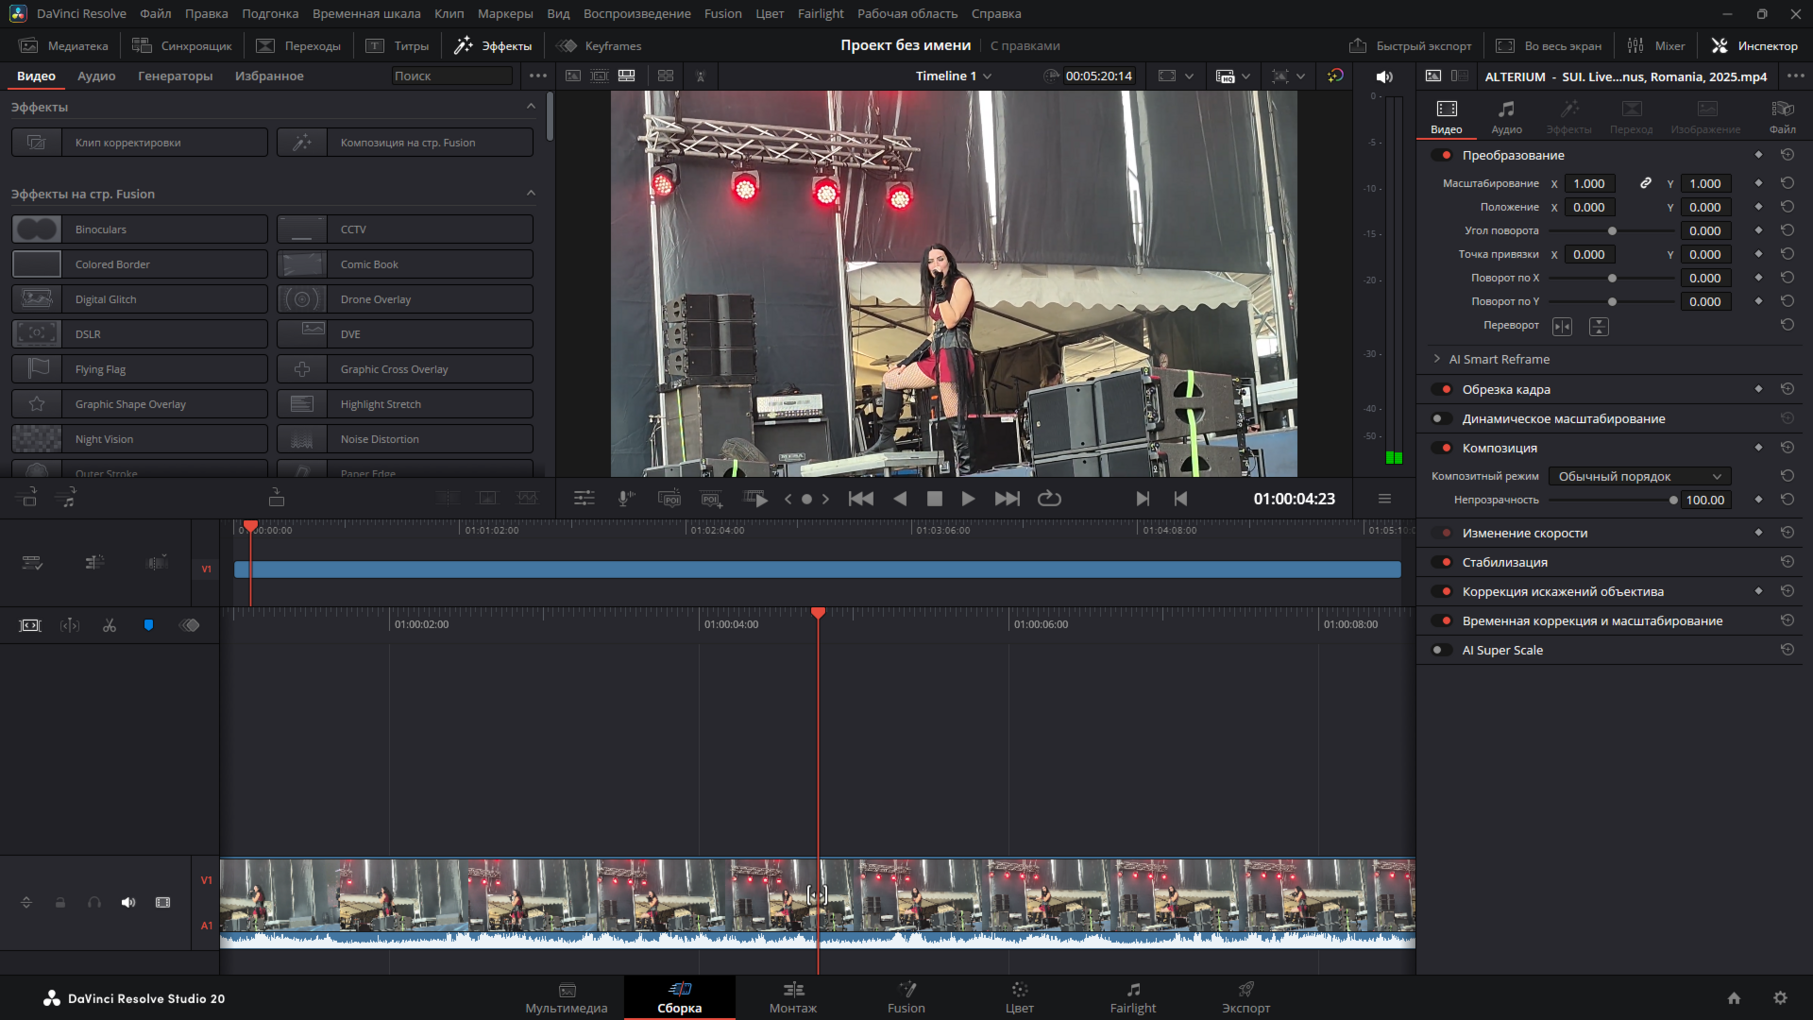Click the link scale X/Y chain icon
Image resolution: width=1813 pixels, height=1020 pixels.
click(x=1645, y=183)
